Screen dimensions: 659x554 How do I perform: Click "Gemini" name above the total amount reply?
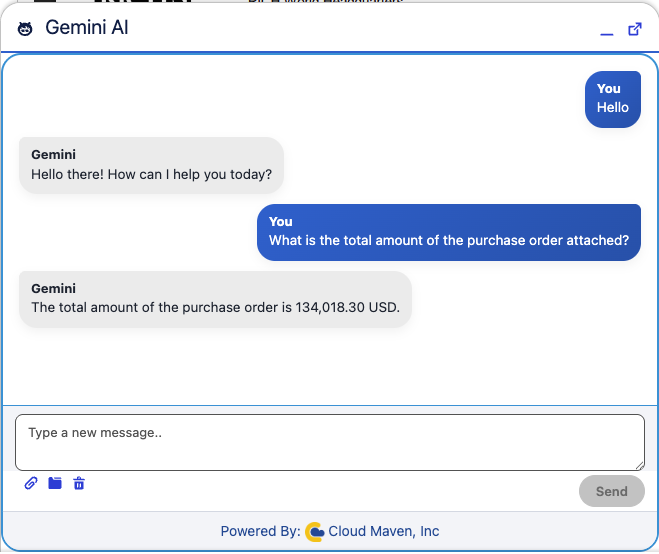point(53,289)
